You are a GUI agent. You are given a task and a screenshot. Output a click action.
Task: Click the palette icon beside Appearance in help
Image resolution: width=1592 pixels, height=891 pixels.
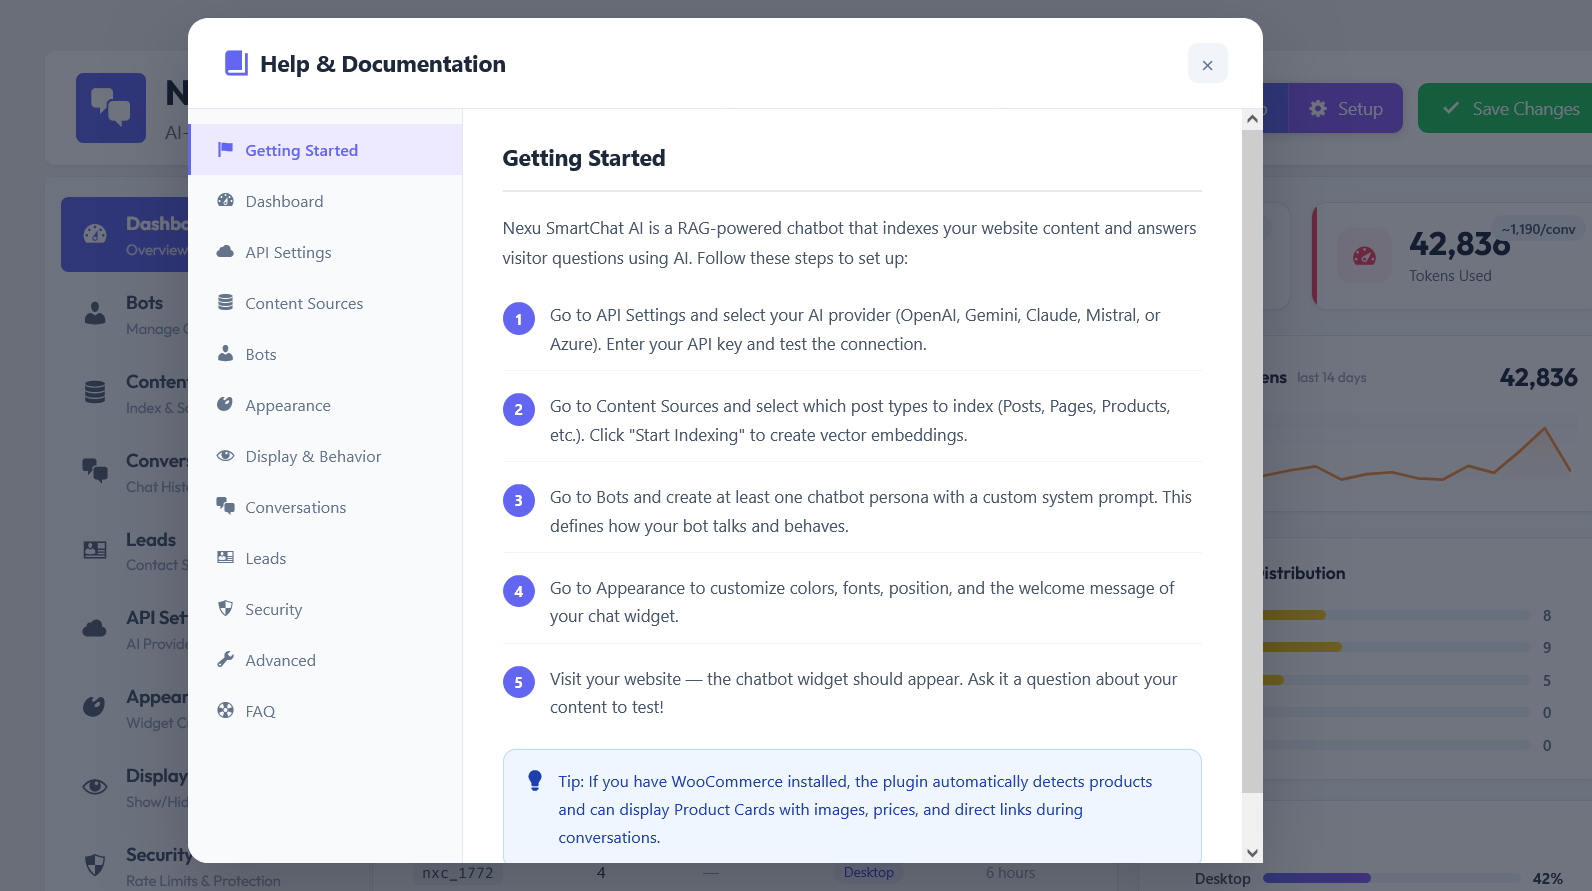(225, 404)
